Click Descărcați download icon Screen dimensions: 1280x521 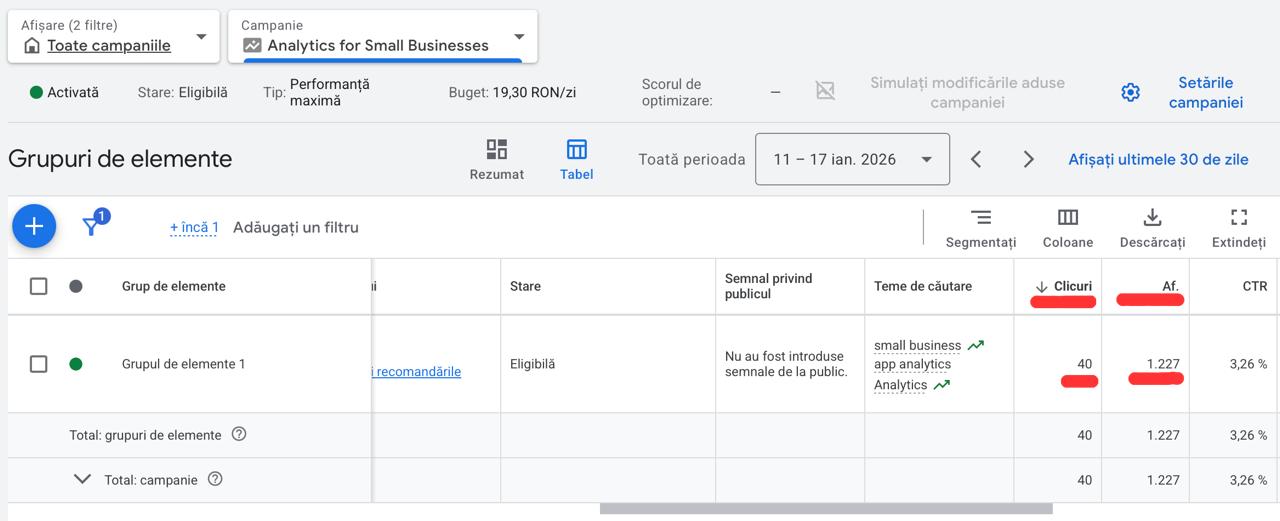click(x=1152, y=228)
